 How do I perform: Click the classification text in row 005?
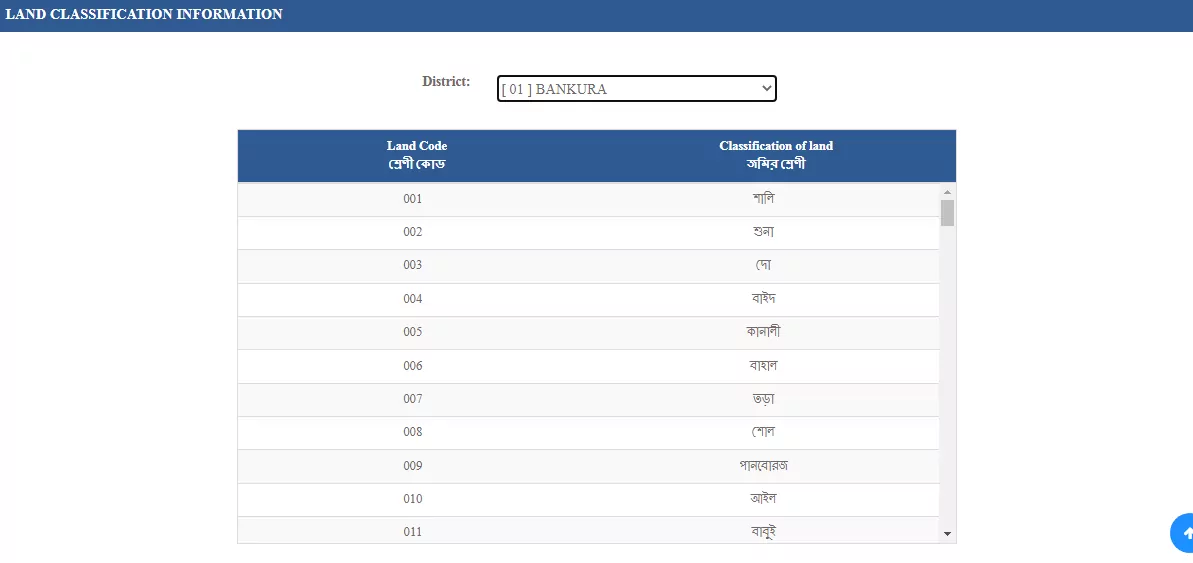pyautogui.click(x=764, y=332)
